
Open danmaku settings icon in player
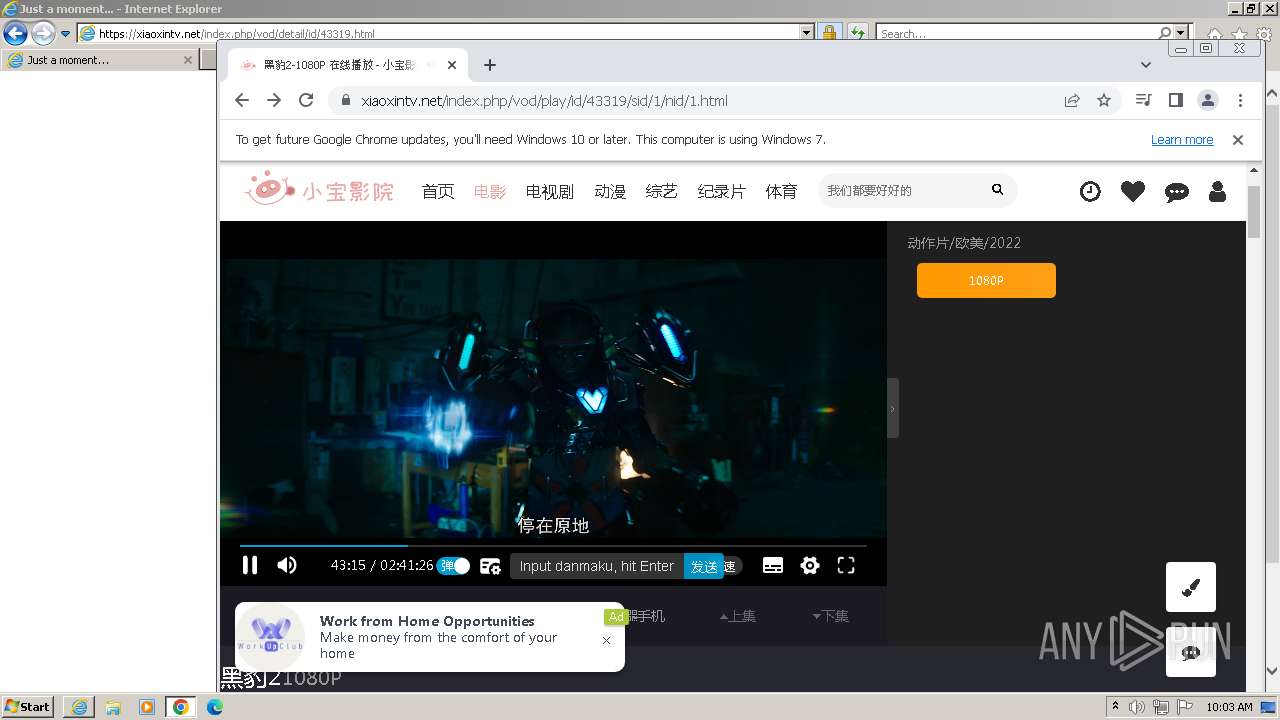tap(490, 566)
